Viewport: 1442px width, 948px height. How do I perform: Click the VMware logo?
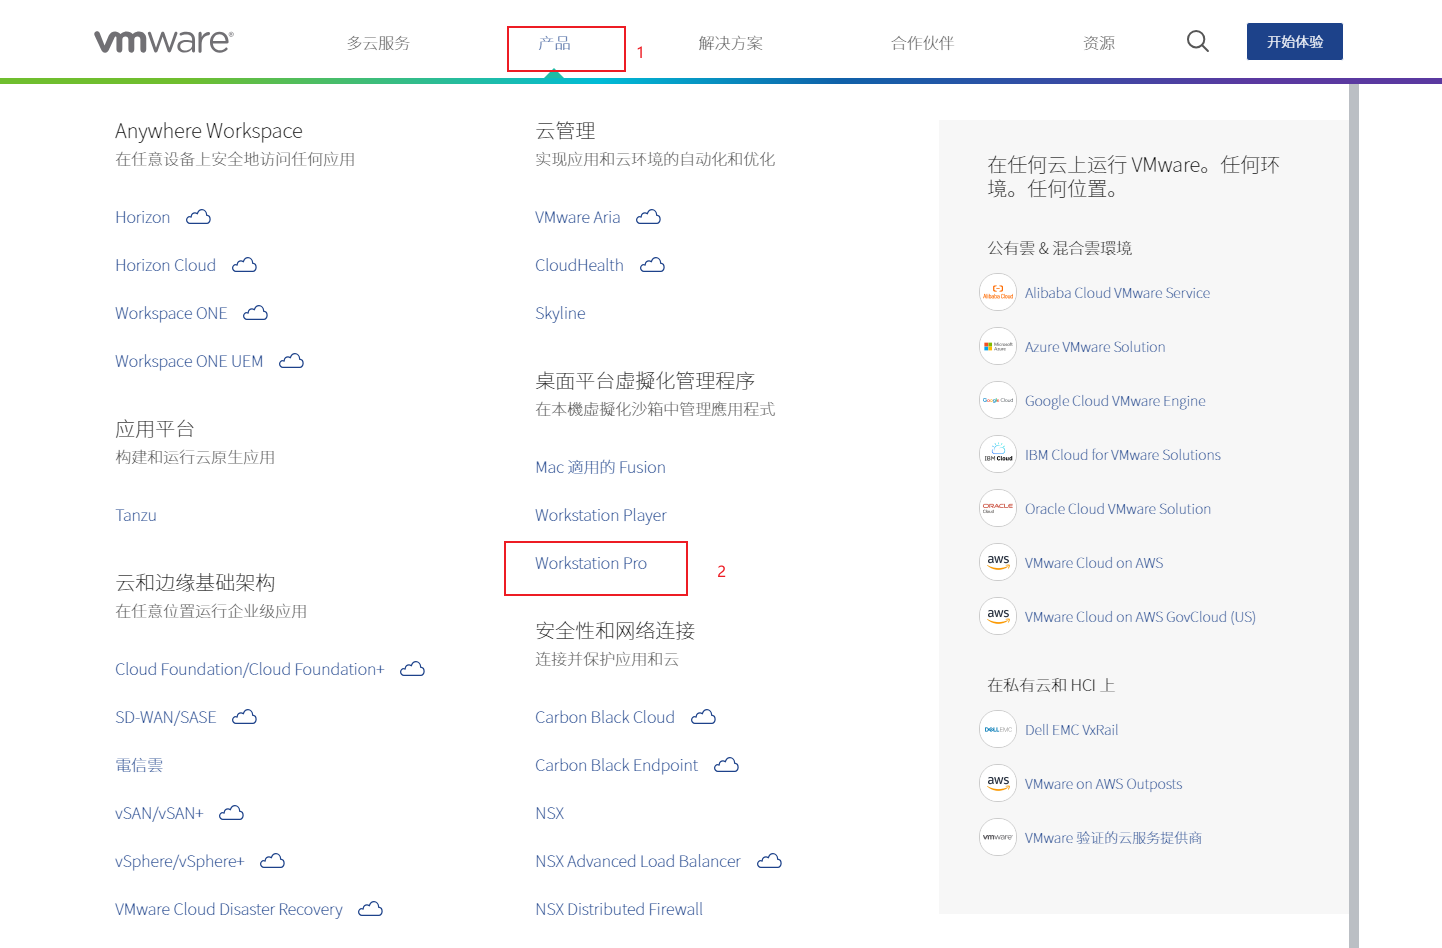tap(164, 41)
